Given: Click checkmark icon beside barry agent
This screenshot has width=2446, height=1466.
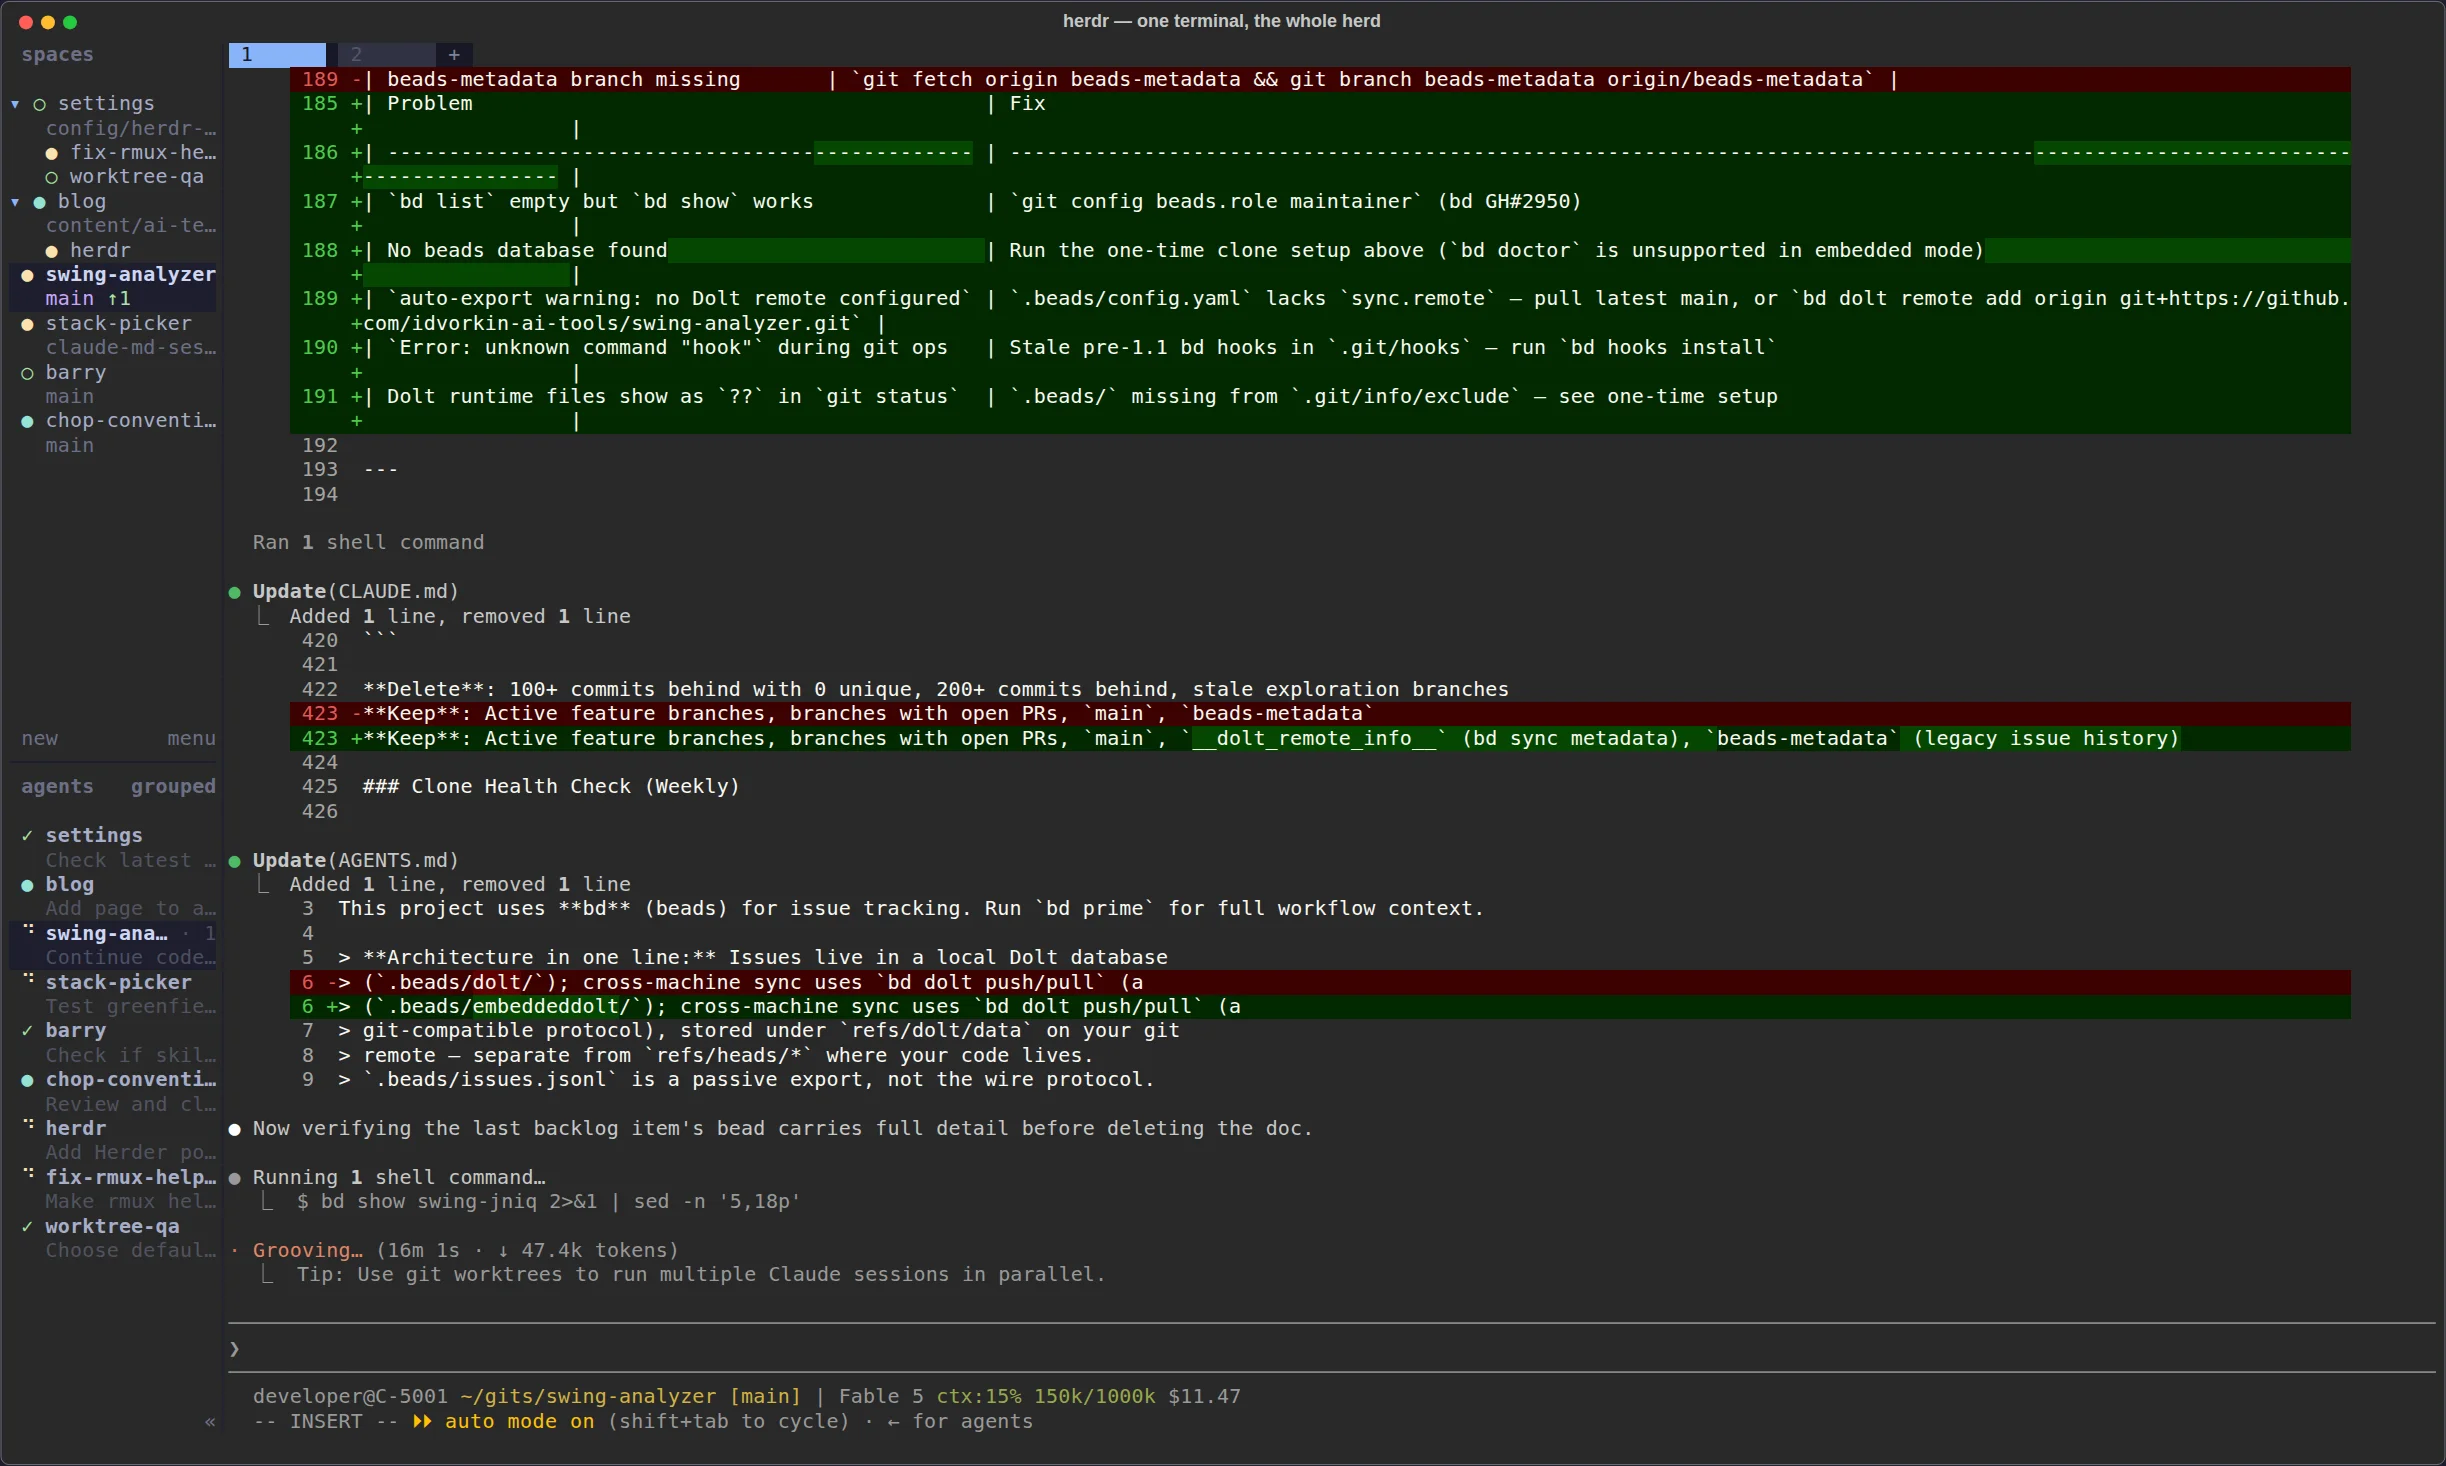Looking at the screenshot, I should (x=27, y=1031).
